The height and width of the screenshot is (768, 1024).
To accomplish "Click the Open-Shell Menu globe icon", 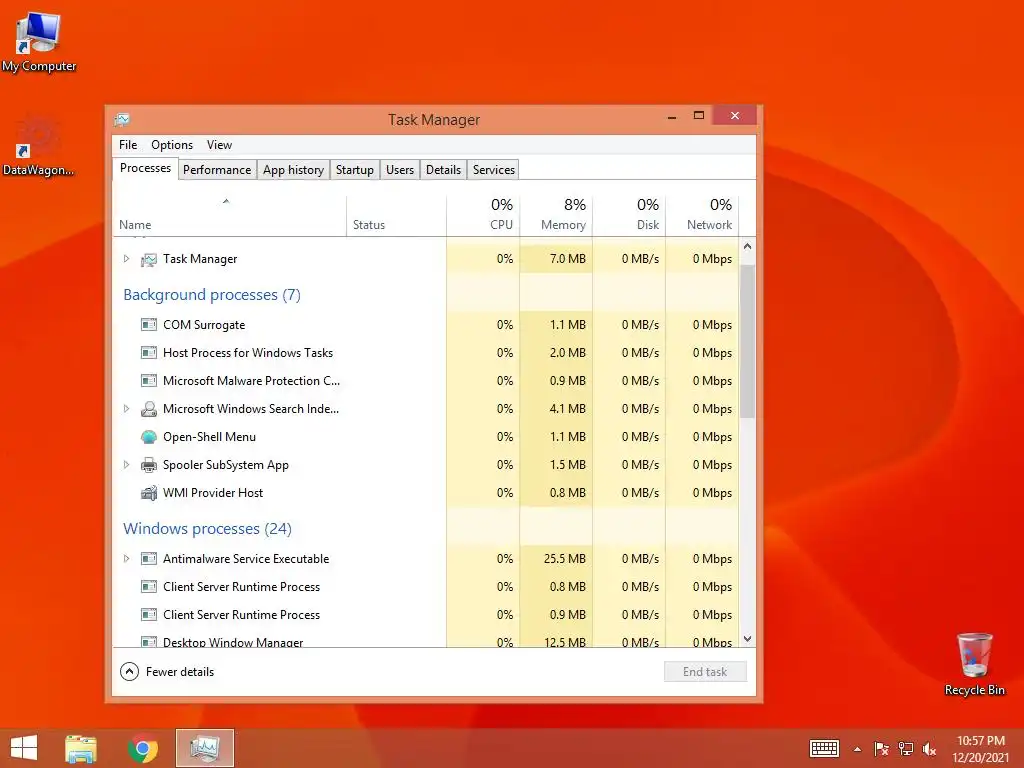I will pos(149,437).
